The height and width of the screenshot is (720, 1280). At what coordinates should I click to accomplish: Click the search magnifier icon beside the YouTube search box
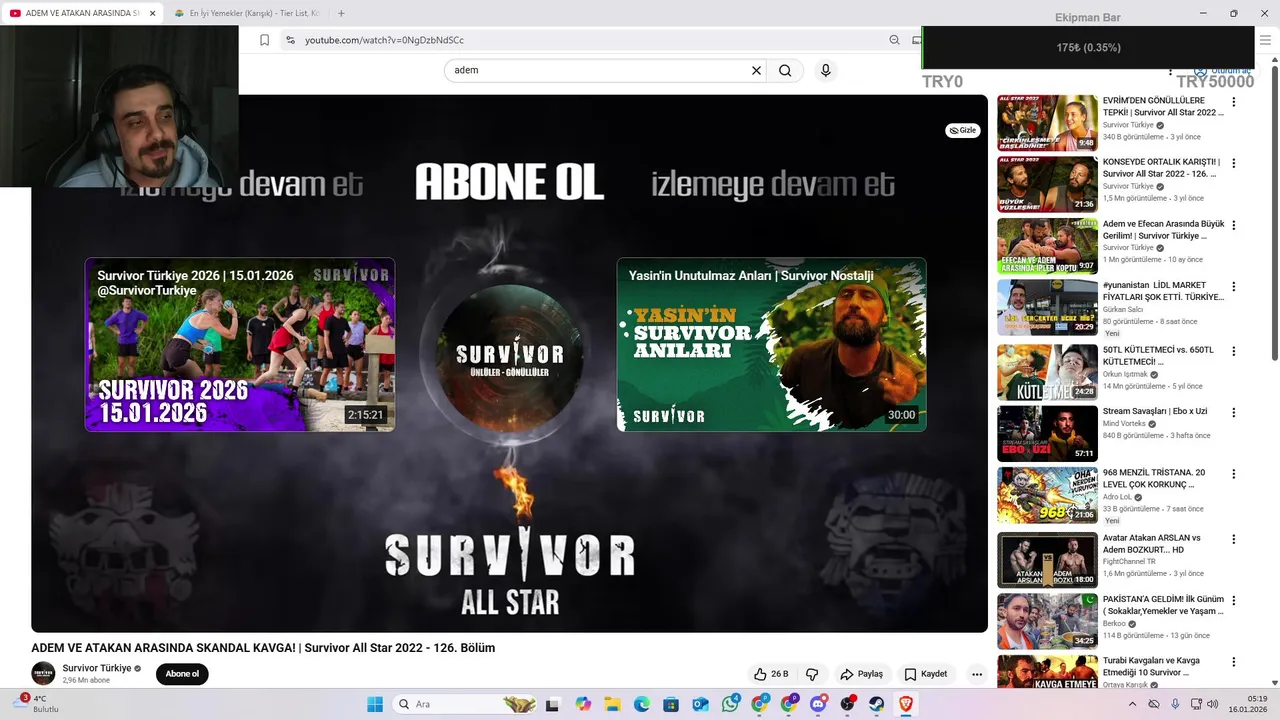coord(785,70)
